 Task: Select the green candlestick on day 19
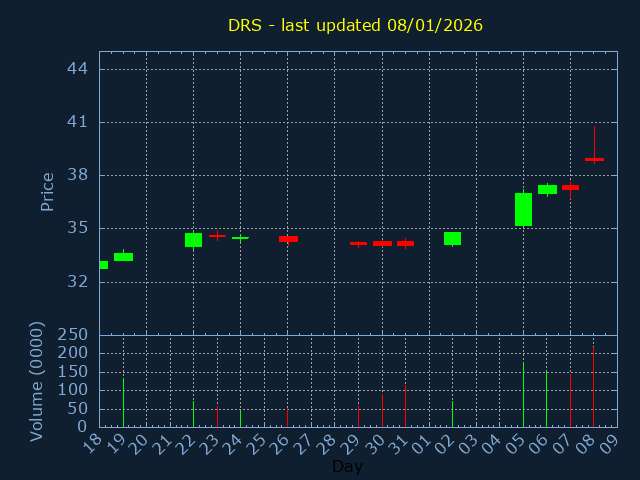(123, 257)
